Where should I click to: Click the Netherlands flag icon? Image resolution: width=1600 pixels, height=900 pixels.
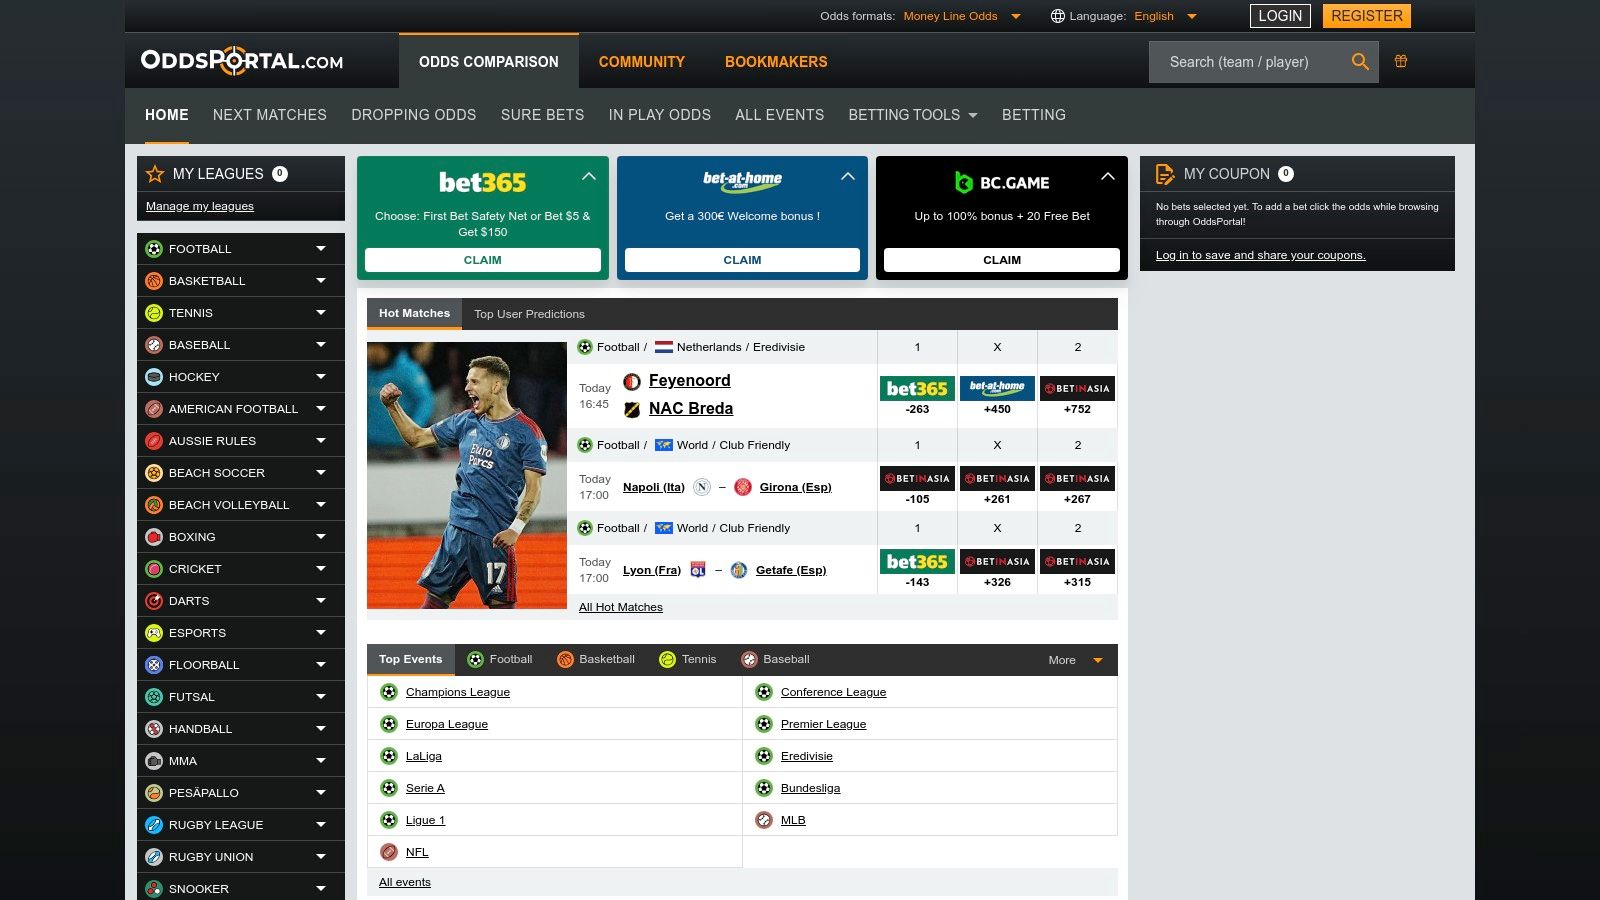664,347
